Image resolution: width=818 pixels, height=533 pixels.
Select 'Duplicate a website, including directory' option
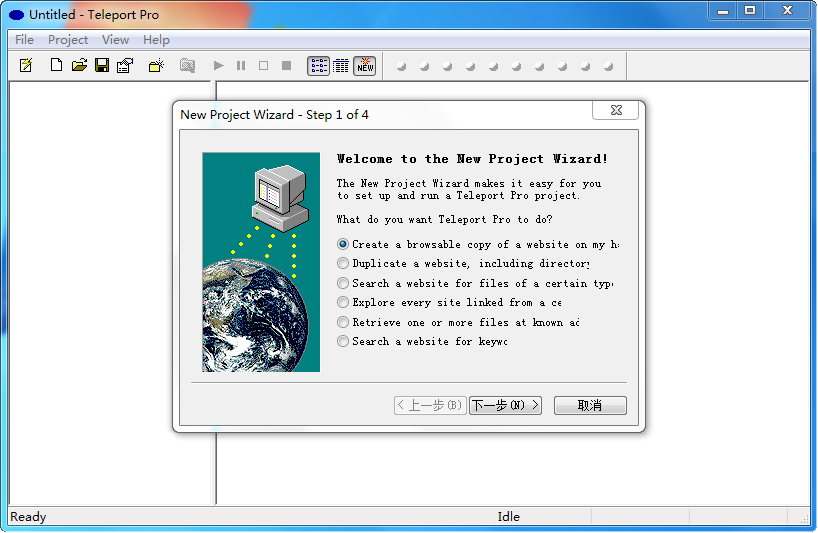pyautogui.click(x=343, y=264)
